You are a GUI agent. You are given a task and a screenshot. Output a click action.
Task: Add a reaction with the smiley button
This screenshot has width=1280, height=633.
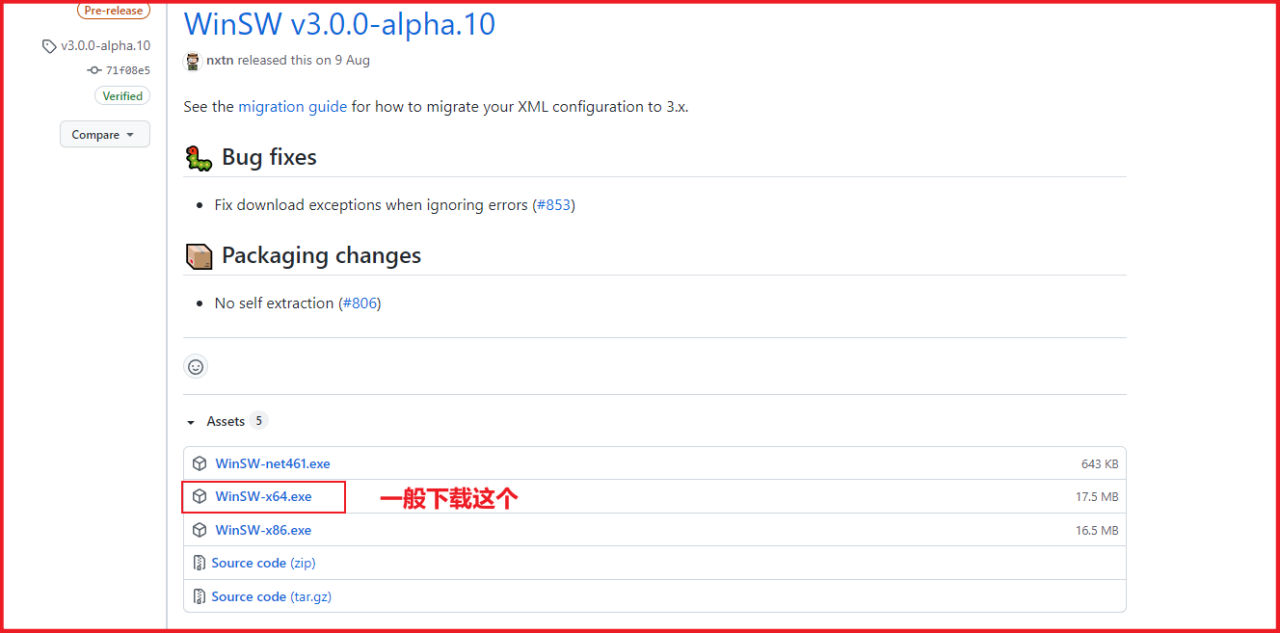click(x=196, y=367)
